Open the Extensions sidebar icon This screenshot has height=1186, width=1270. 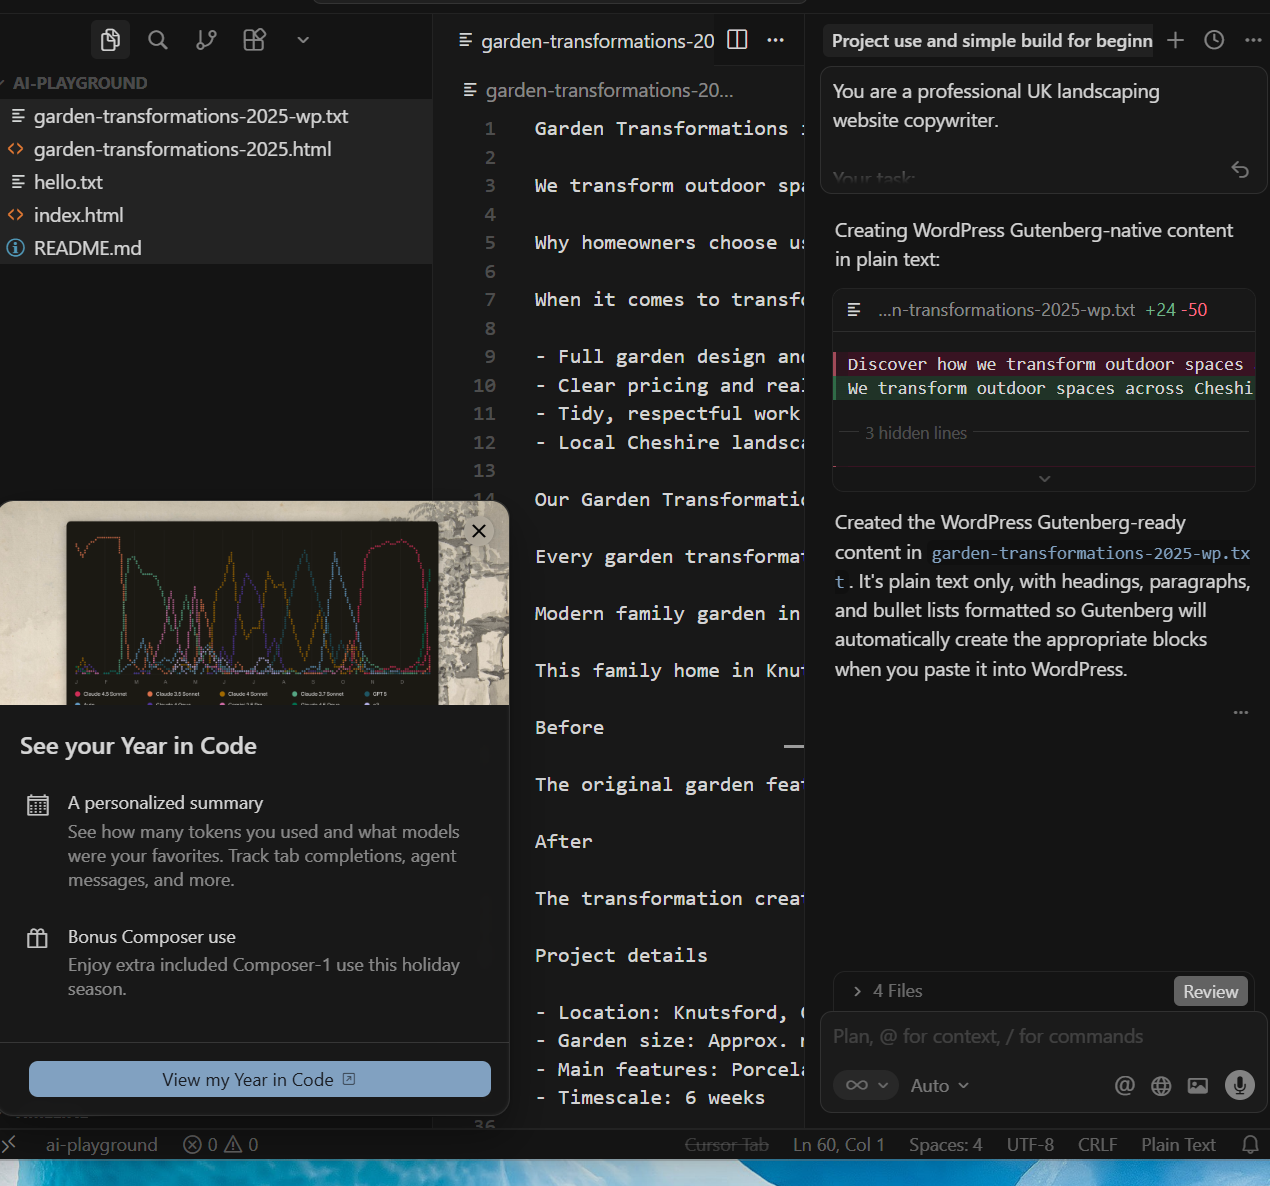[254, 40]
